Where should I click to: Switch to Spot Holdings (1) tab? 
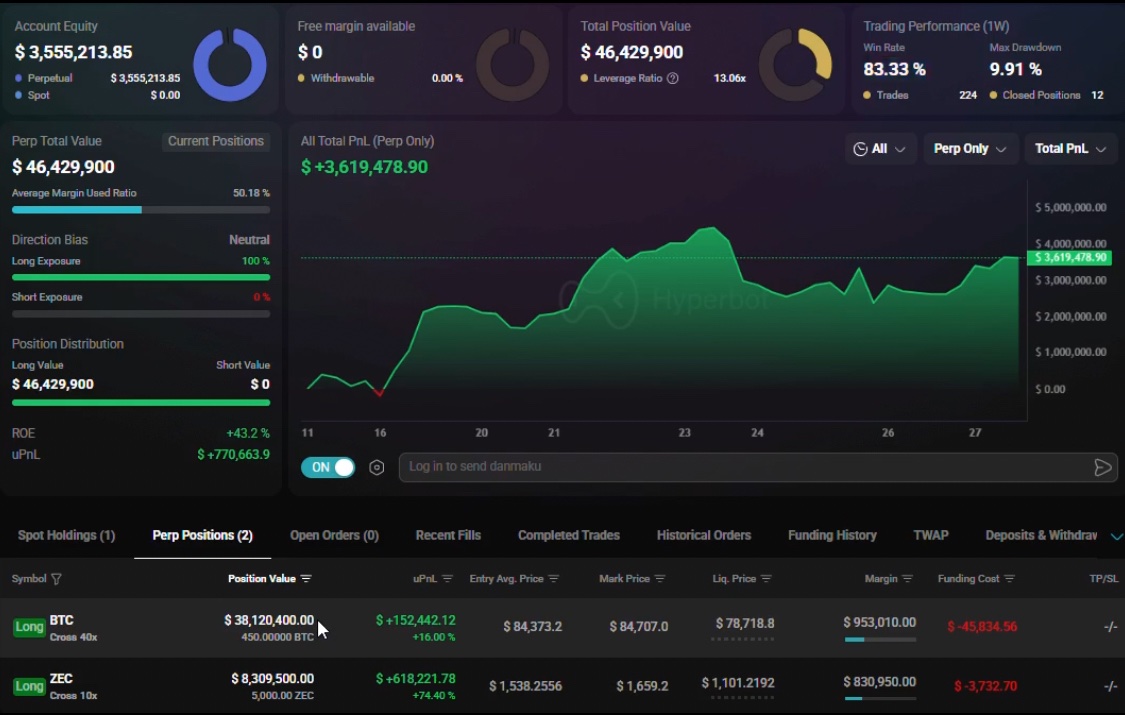(66, 536)
